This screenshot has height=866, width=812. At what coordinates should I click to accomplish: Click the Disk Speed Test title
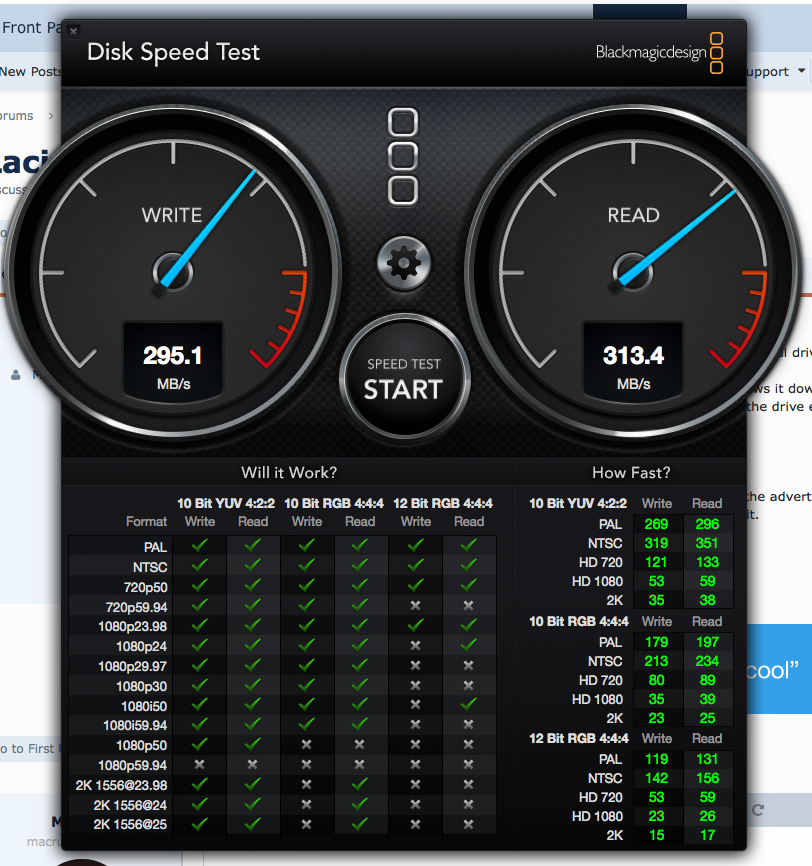click(x=173, y=52)
